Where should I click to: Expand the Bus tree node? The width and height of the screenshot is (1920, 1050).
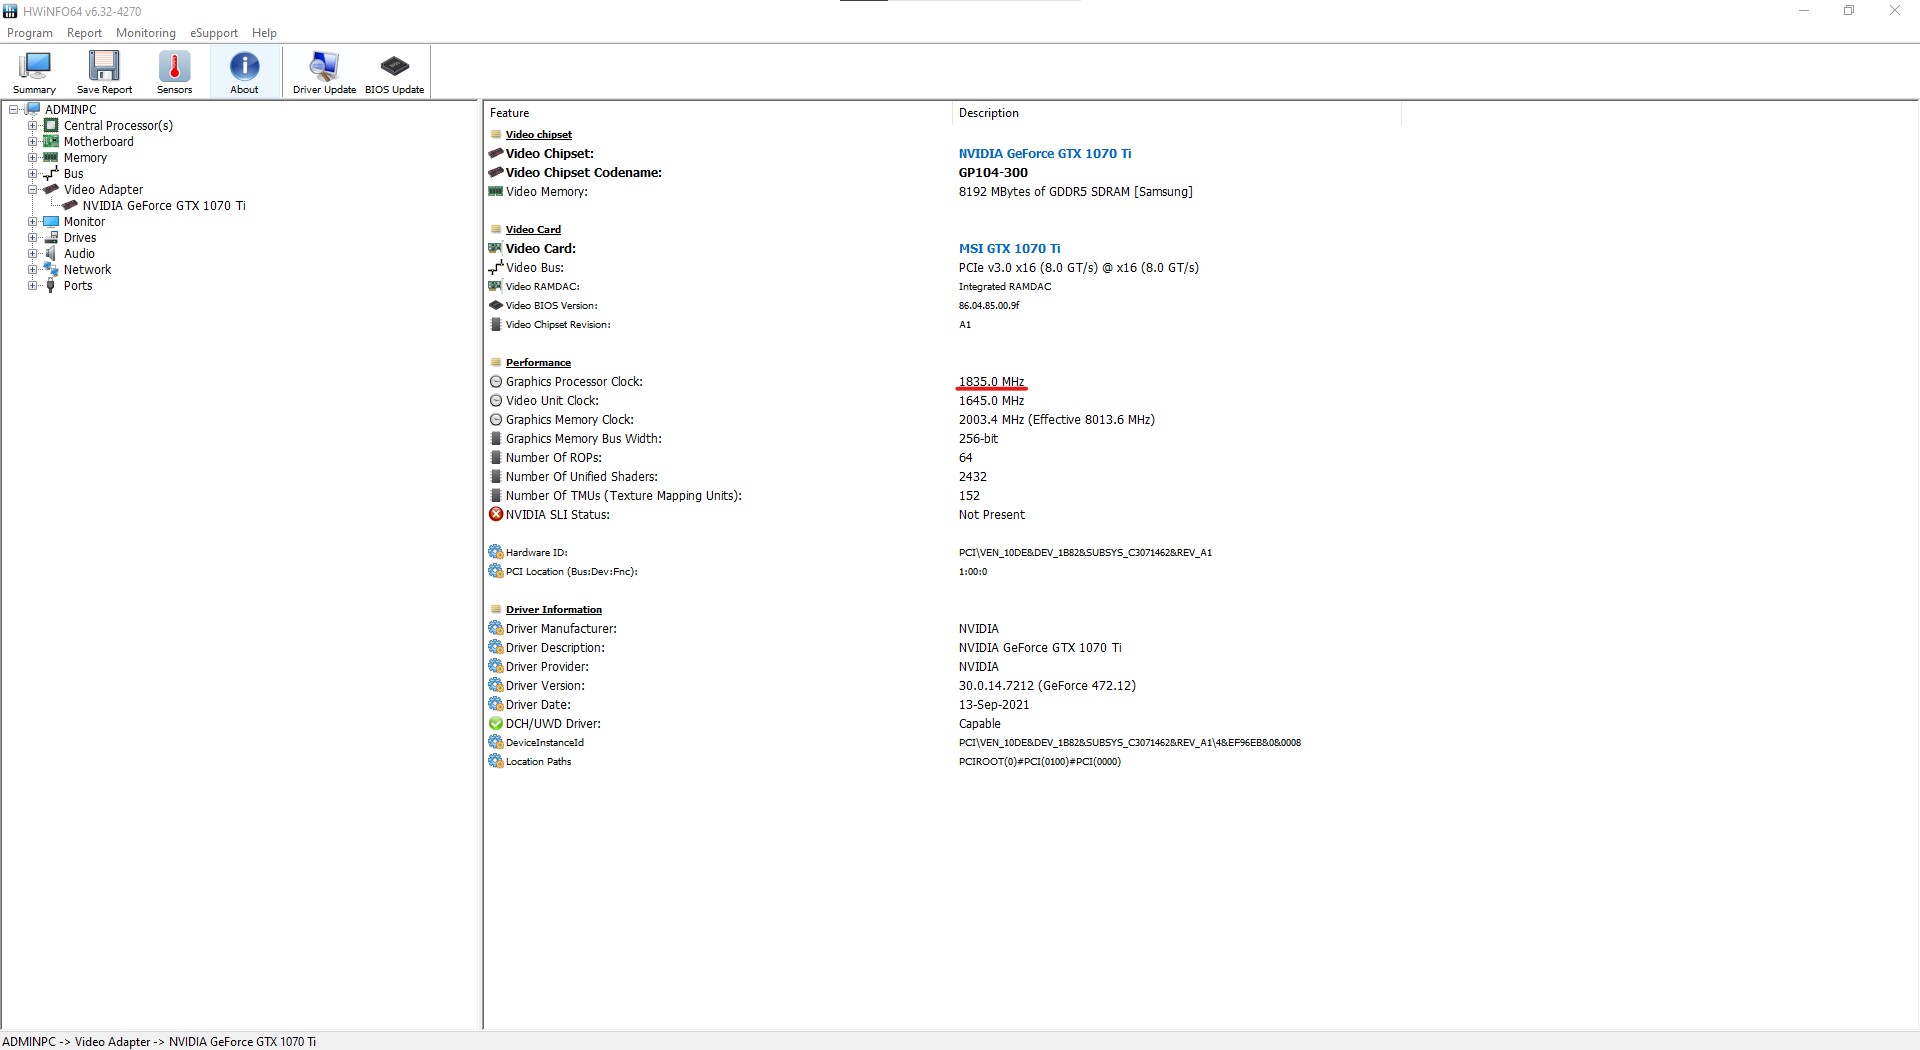(32, 173)
